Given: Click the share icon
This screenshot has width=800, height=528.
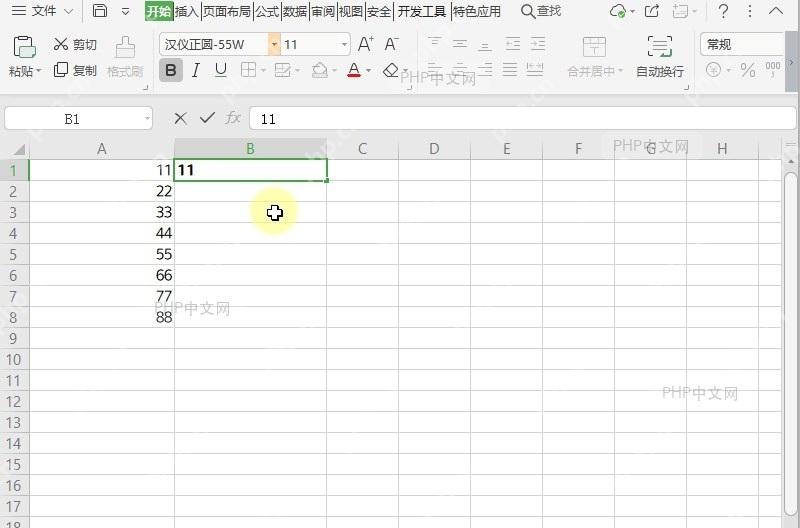Looking at the screenshot, I should [x=652, y=11].
